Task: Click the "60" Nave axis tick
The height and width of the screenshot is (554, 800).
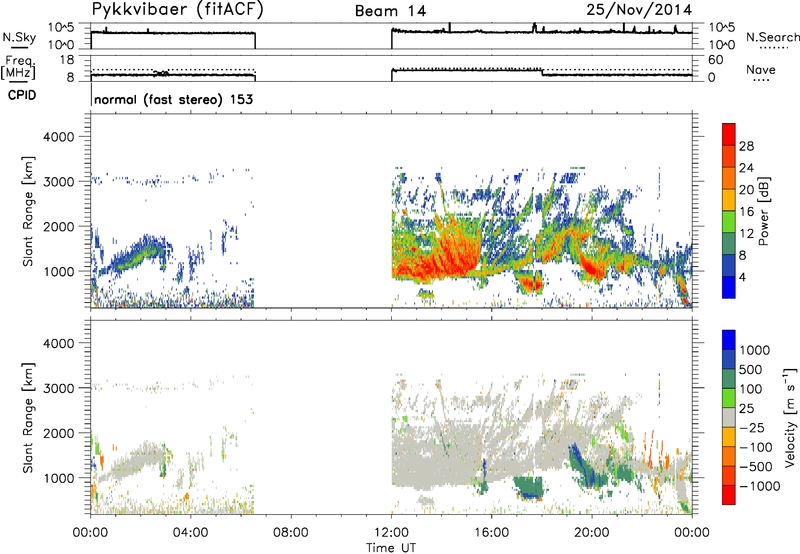Action: pyautogui.click(x=715, y=60)
